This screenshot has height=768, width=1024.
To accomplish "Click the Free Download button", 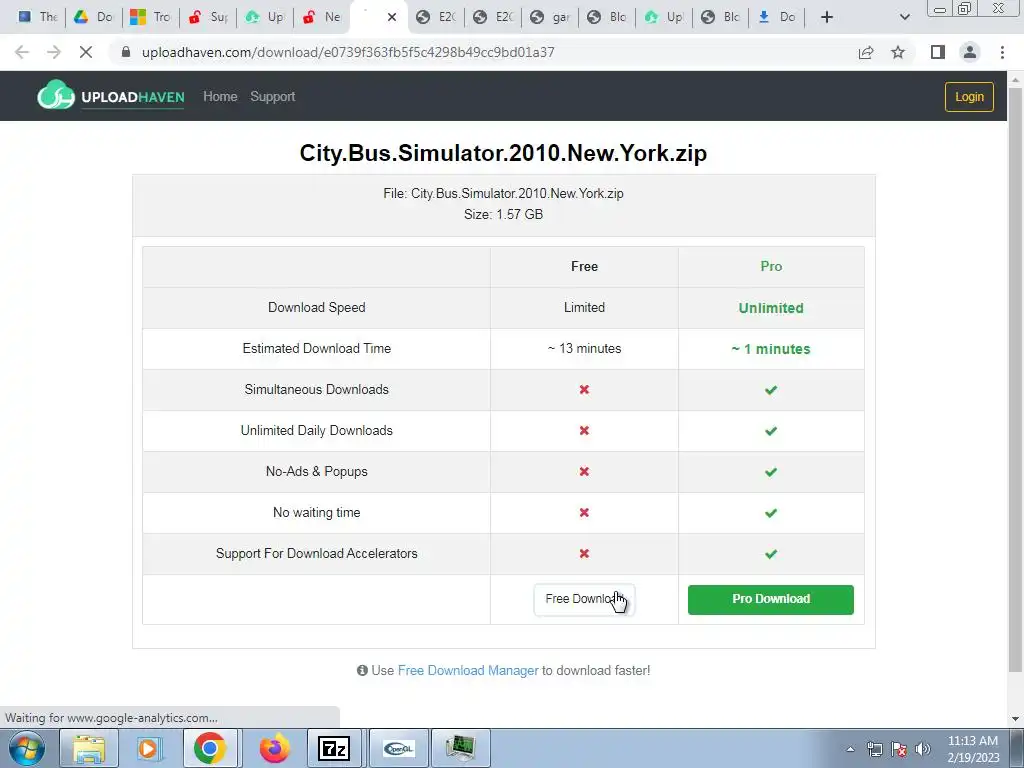I will coord(584,599).
